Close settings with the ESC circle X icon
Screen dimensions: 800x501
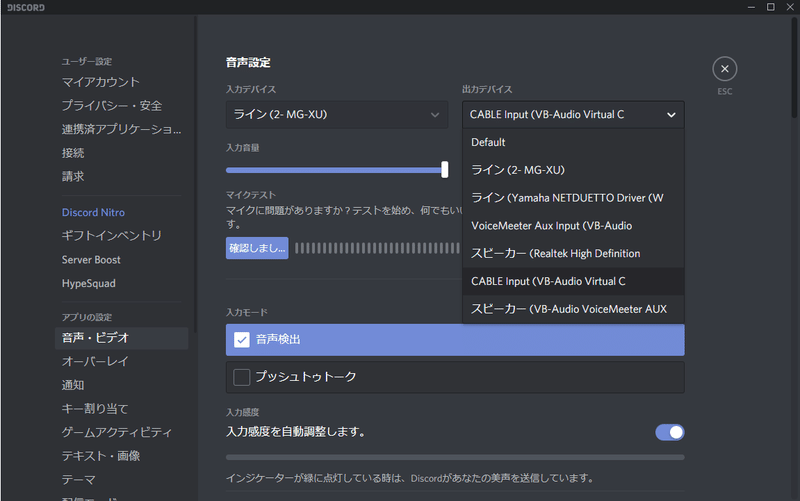(724, 69)
